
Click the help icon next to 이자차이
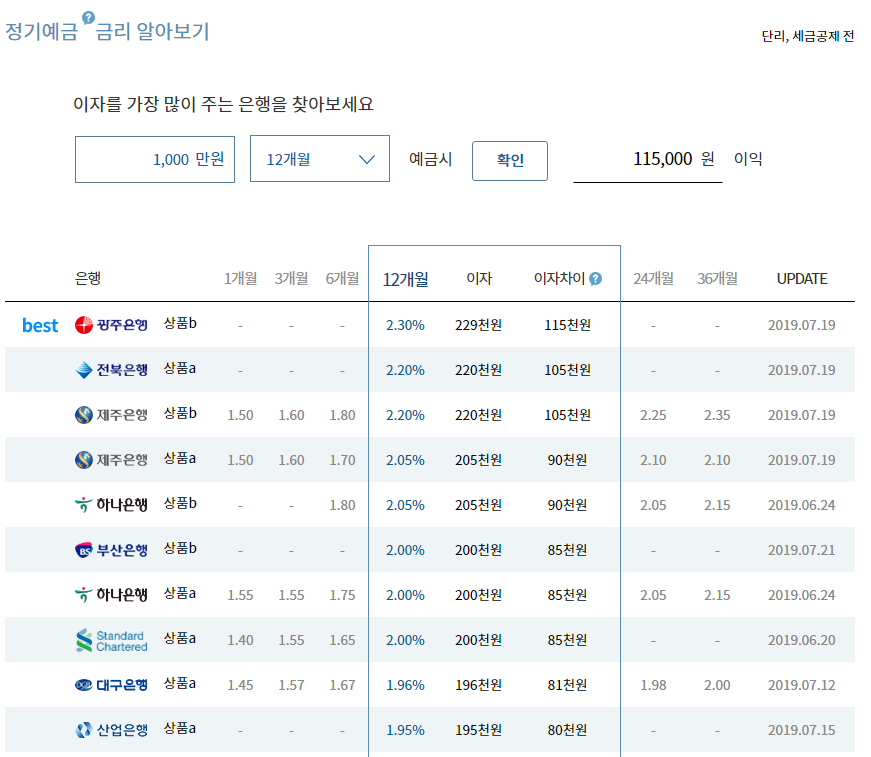595,279
